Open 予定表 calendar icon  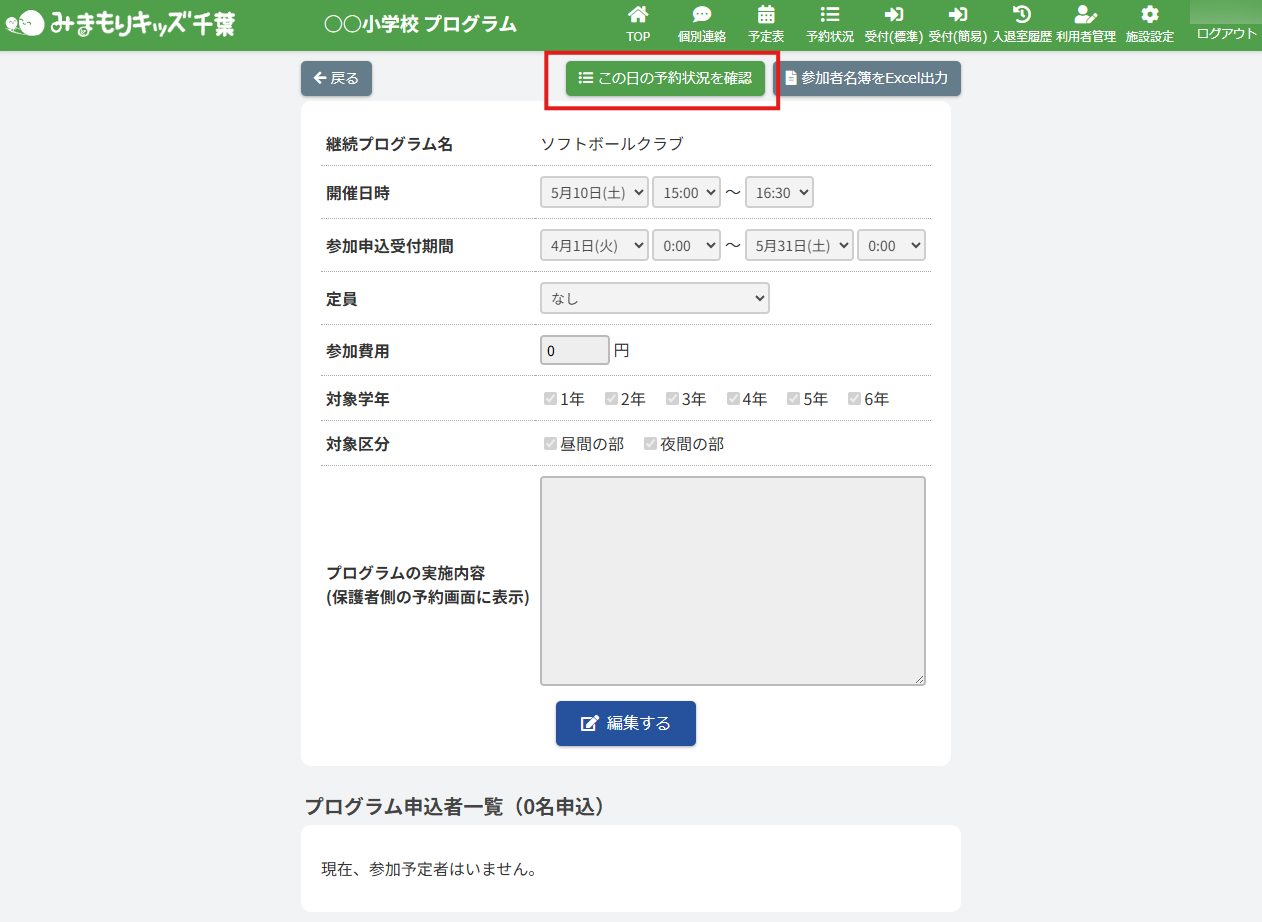pos(766,15)
